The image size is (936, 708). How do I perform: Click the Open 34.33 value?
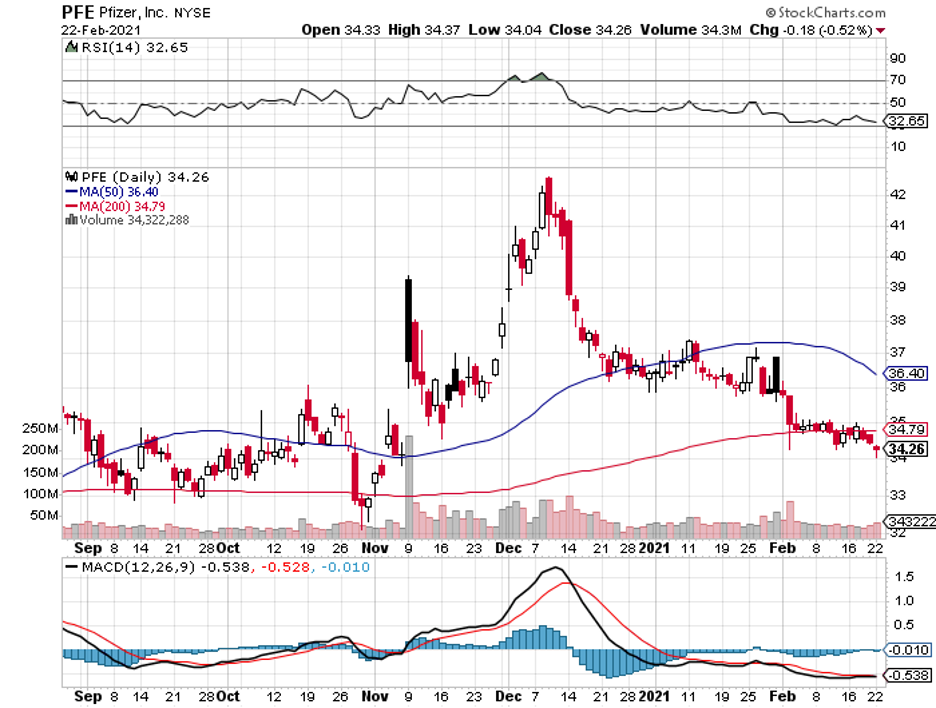[x=341, y=30]
